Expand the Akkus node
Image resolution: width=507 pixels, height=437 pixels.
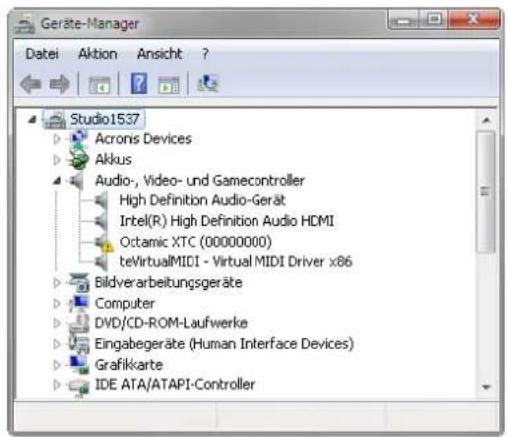pyautogui.click(x=57, y=159)
